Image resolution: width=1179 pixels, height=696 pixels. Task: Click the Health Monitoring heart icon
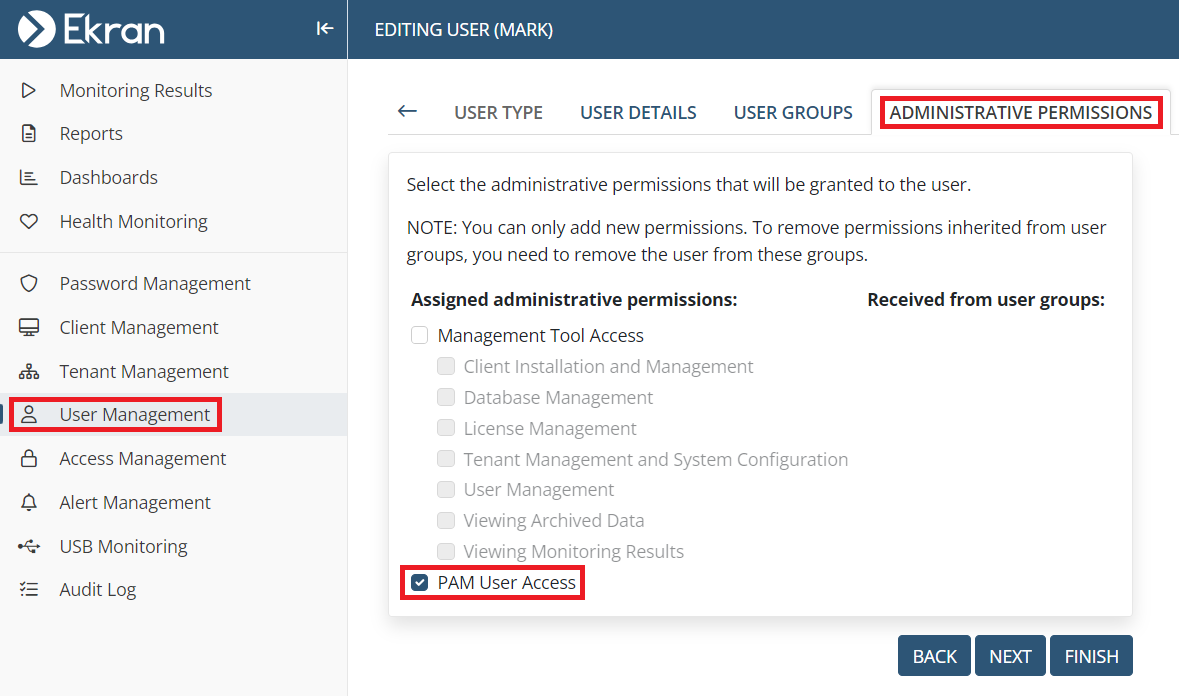tap(29, 222)
